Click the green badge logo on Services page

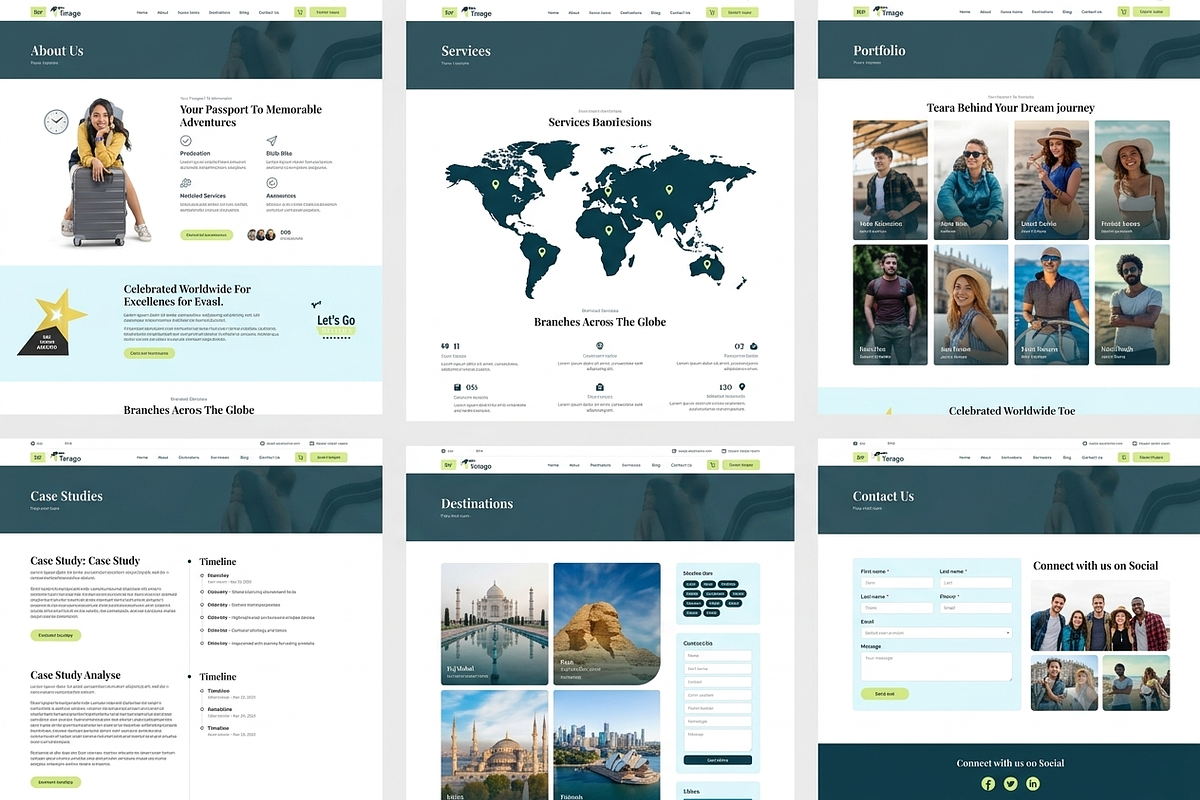449,12
